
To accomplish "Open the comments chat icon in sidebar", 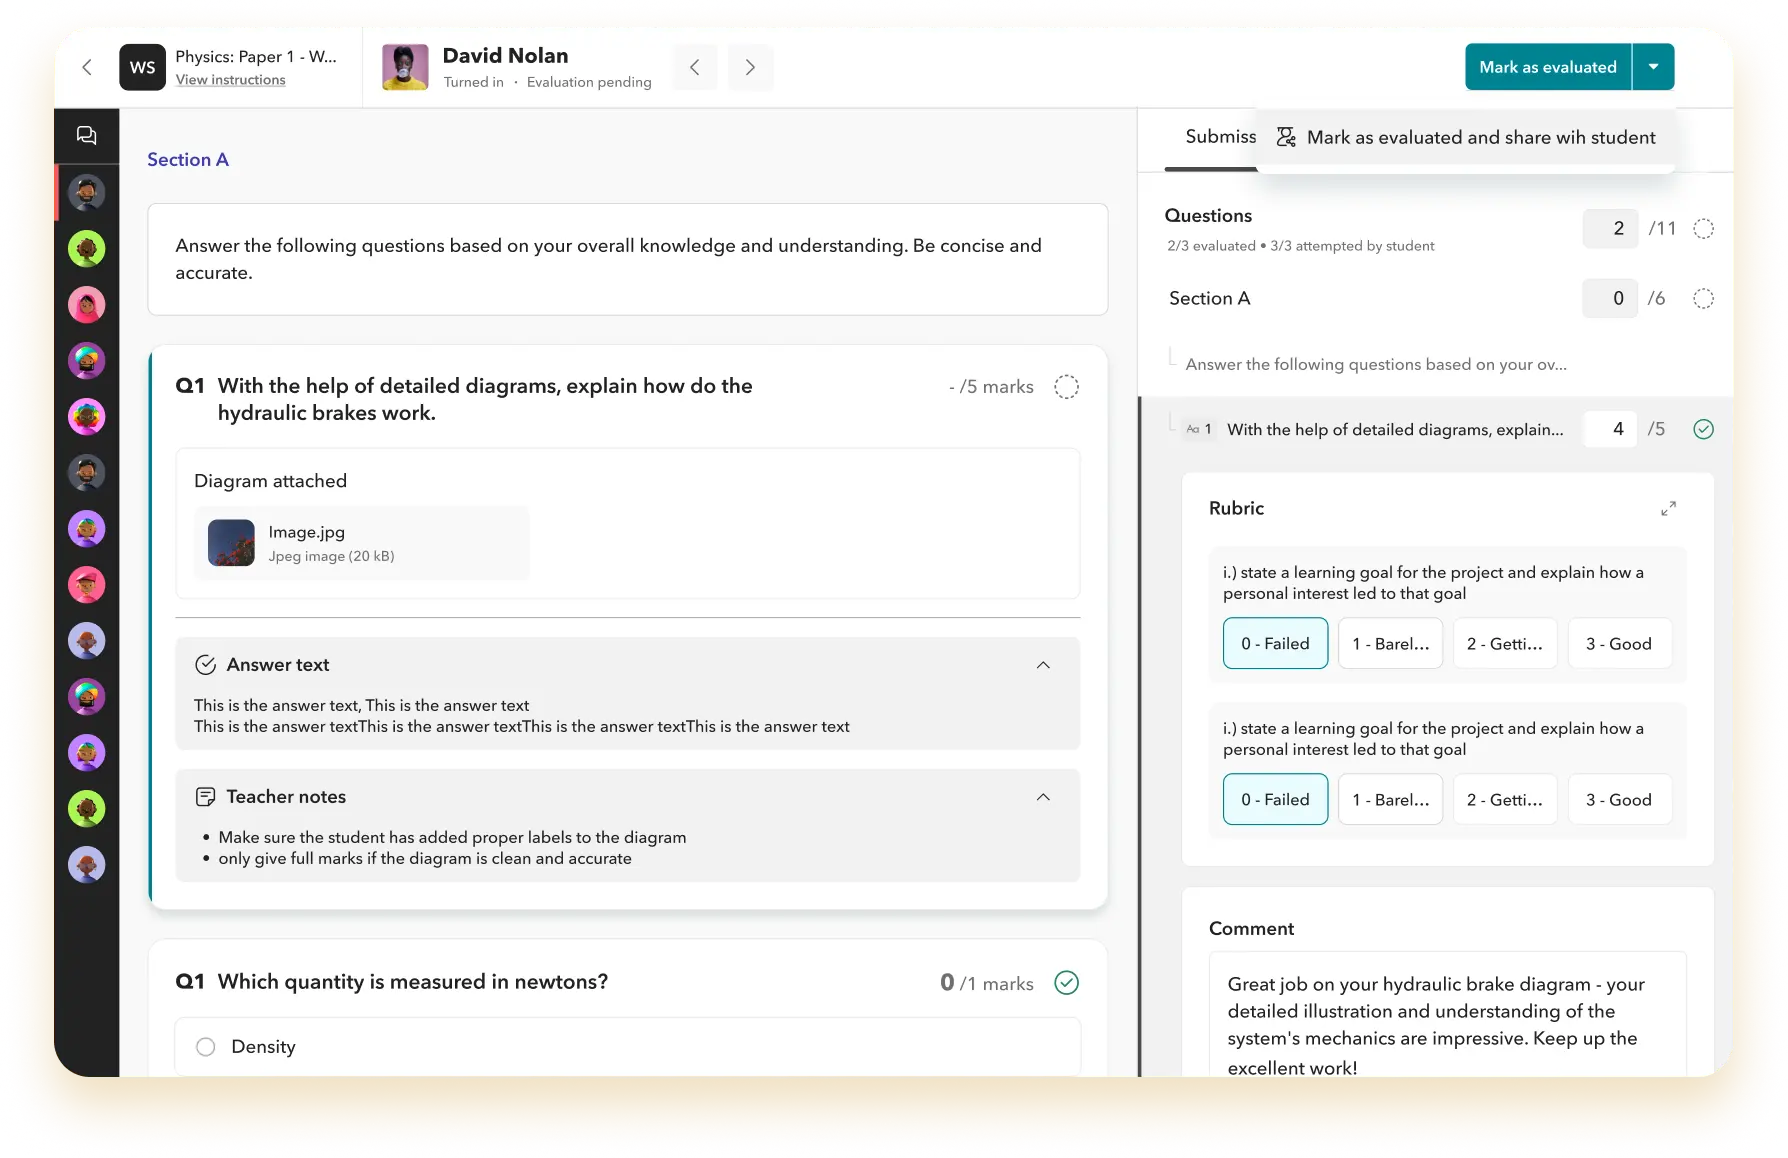I will (87, 135).
